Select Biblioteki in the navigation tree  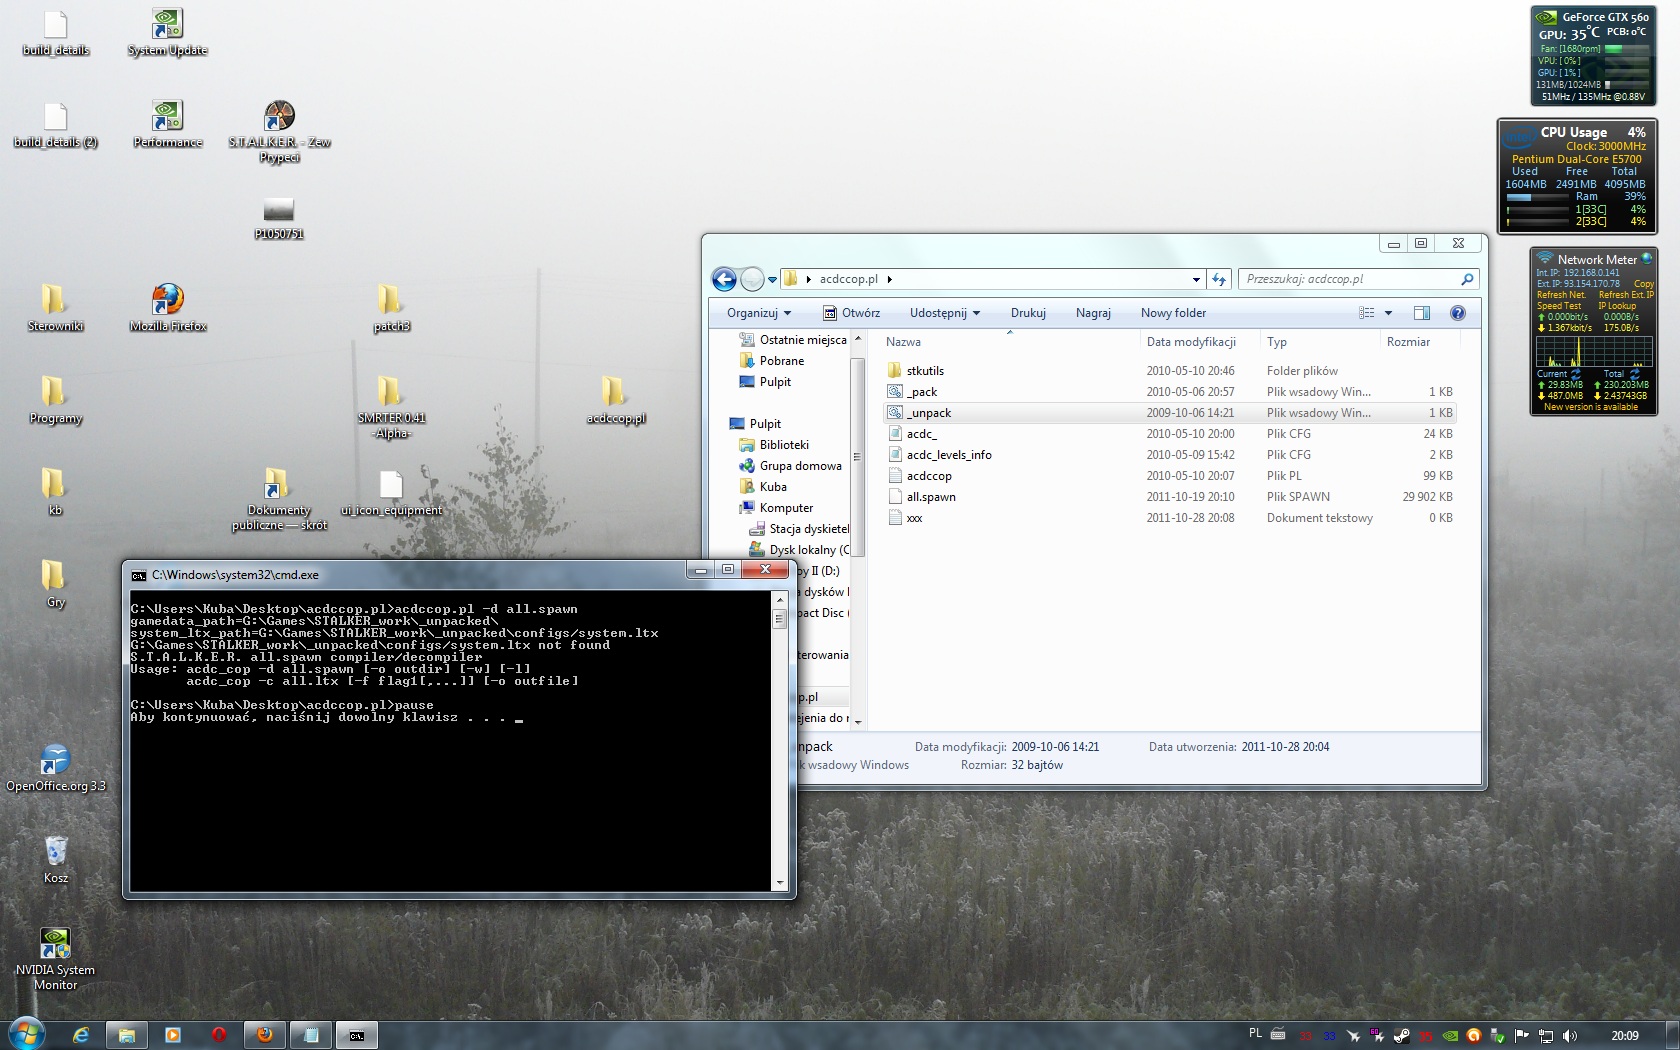point(784,445)
